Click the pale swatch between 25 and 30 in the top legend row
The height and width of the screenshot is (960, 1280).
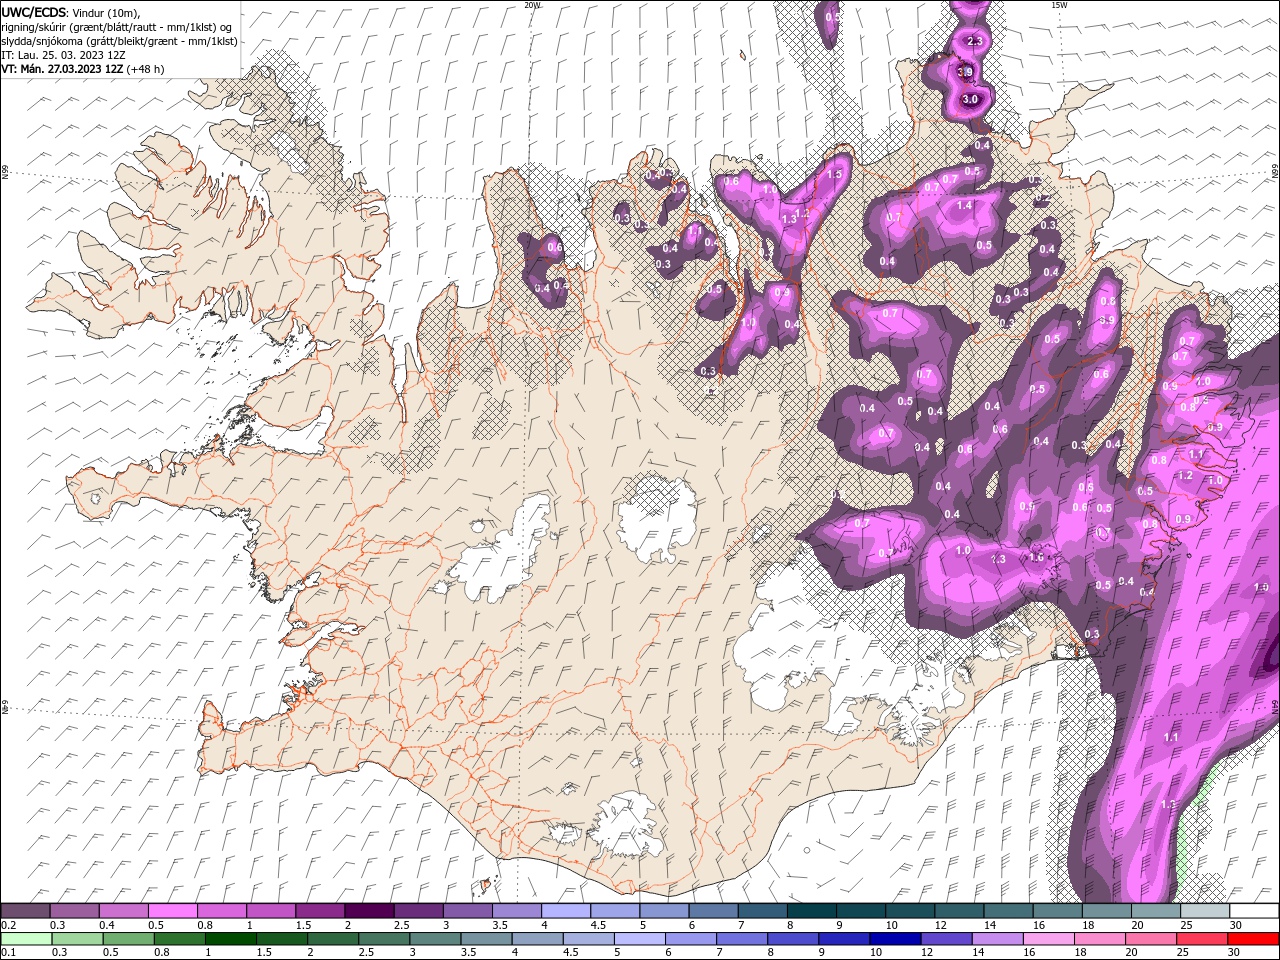point(1204,911)
